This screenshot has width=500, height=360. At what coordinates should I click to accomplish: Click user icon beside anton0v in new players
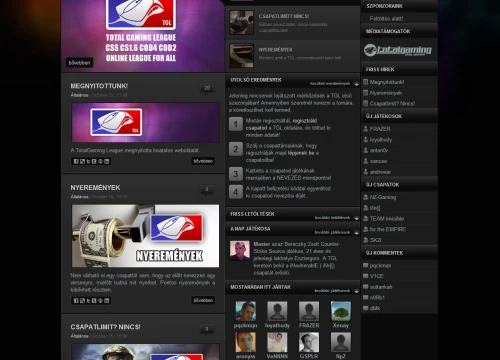tap(366, 150)
